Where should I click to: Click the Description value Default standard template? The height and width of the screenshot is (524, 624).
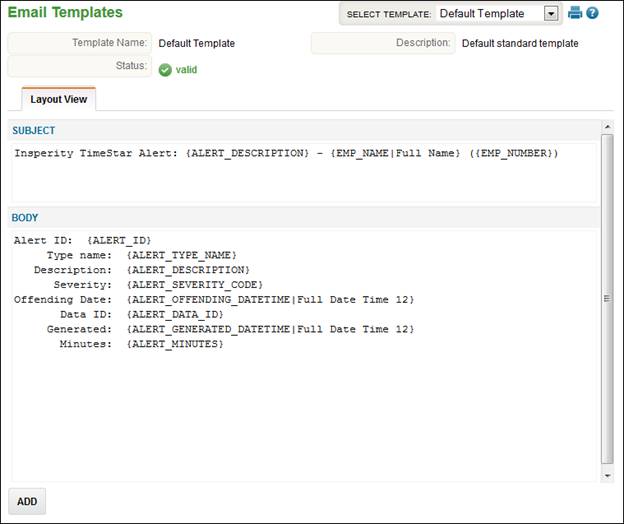click(520, 43)
